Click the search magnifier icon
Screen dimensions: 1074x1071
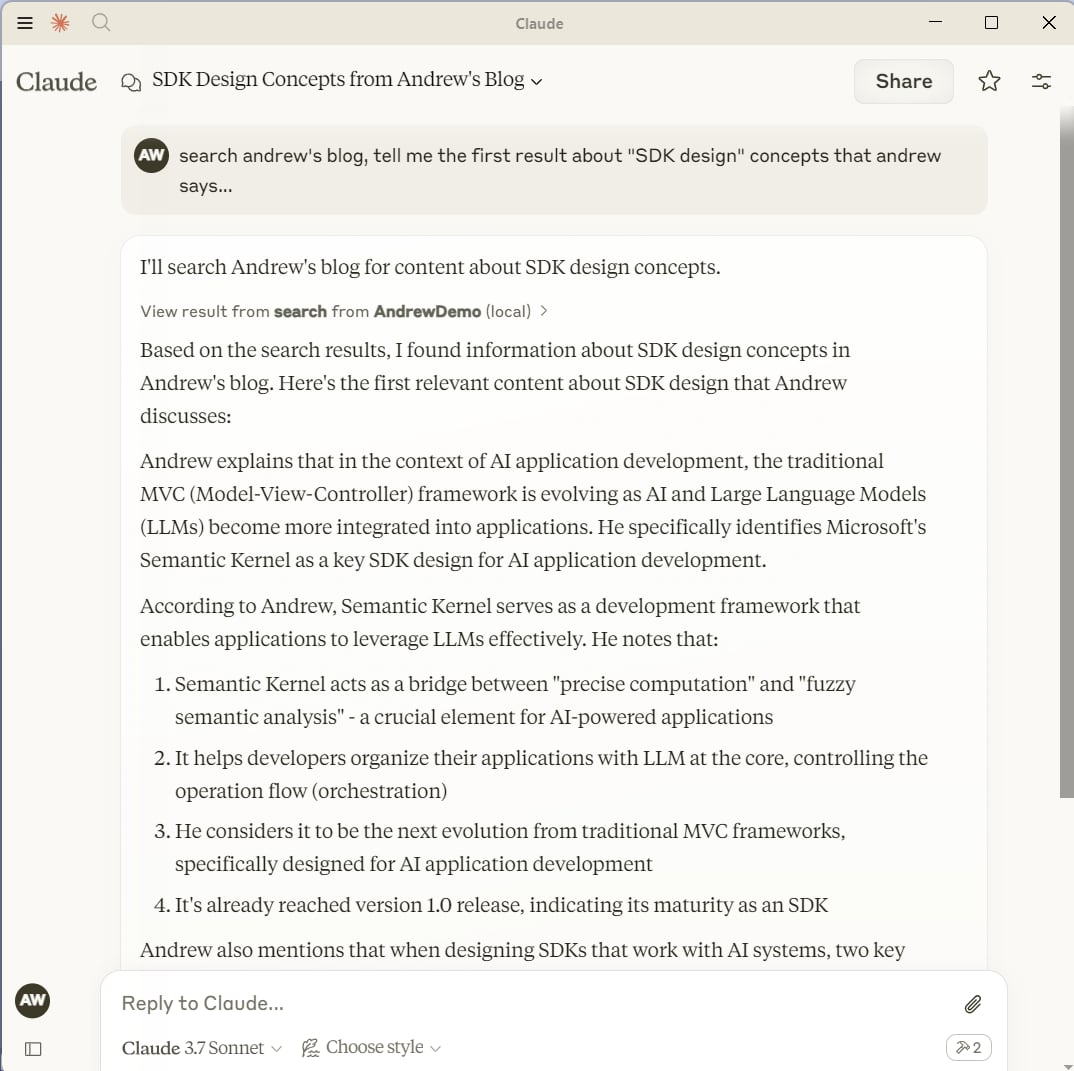point(100,22)
